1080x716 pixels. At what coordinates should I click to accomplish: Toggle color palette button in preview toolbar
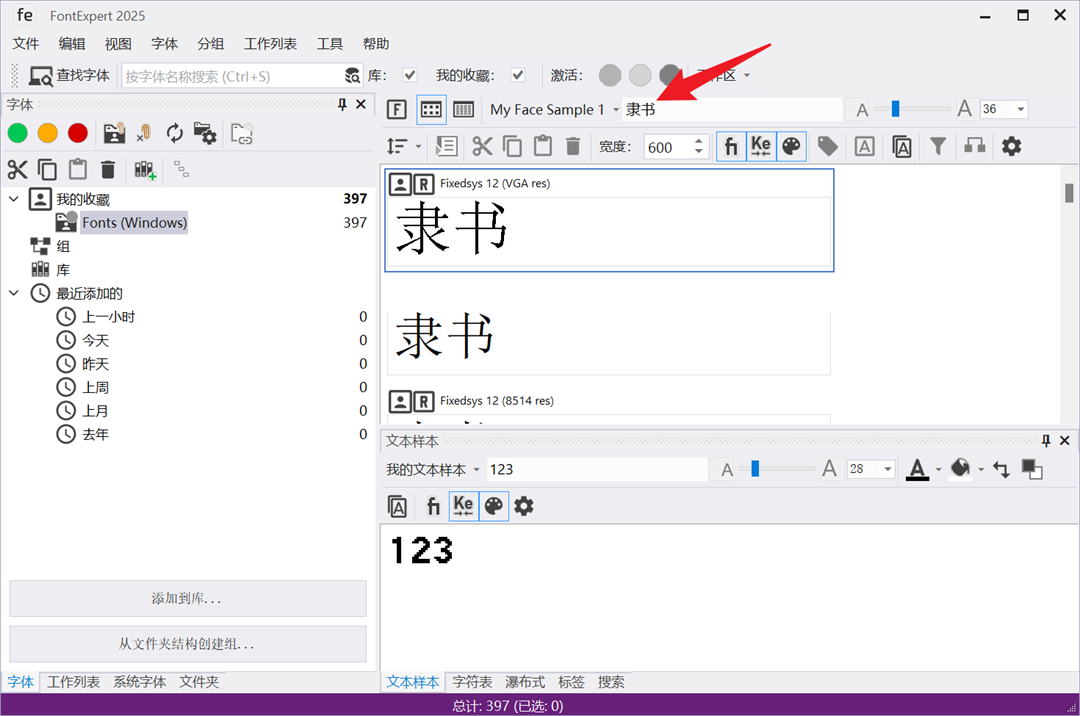pyautogui.click(x=791, y=146)
